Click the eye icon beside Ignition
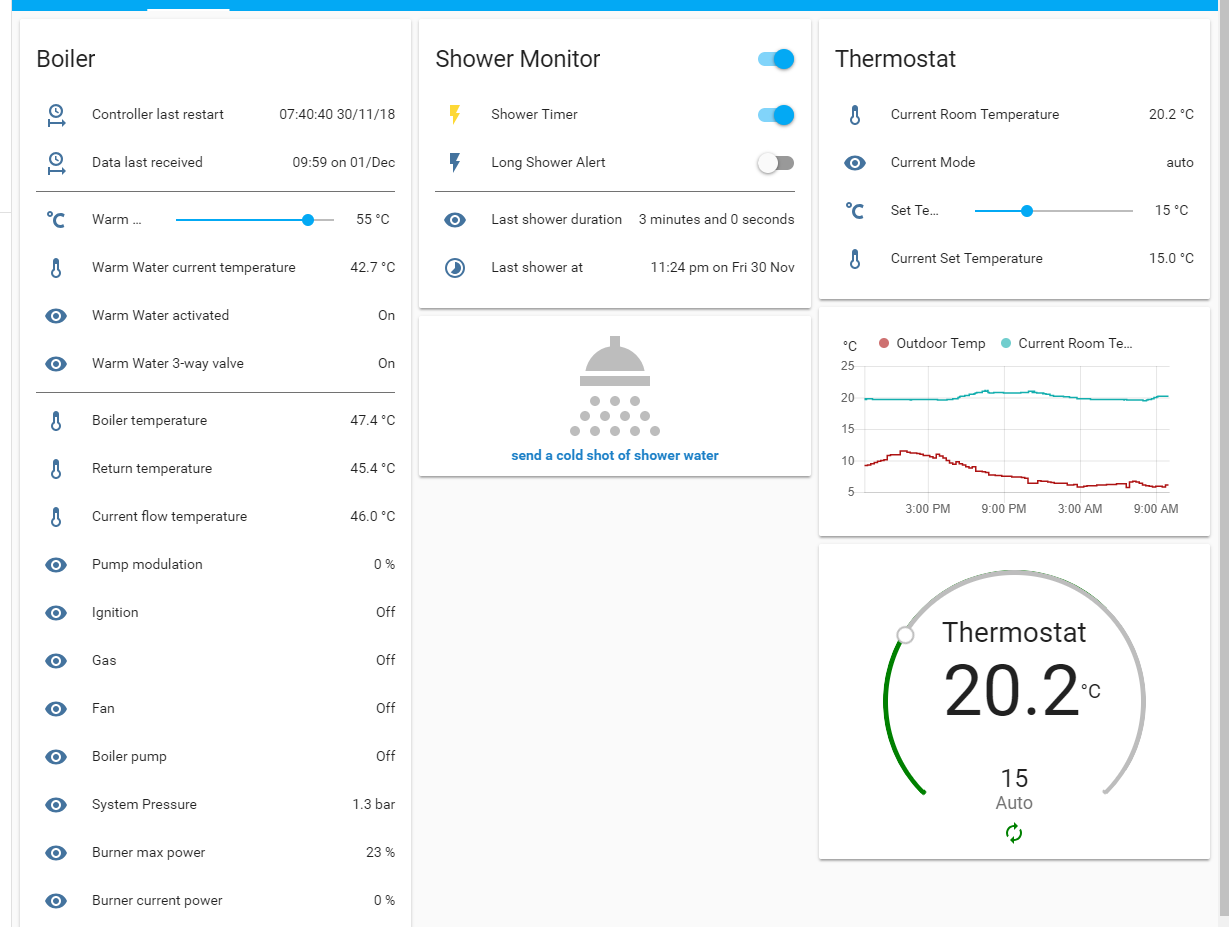Screen dimensions: 1229x927 pyautogui.click(x=56, y=612)
